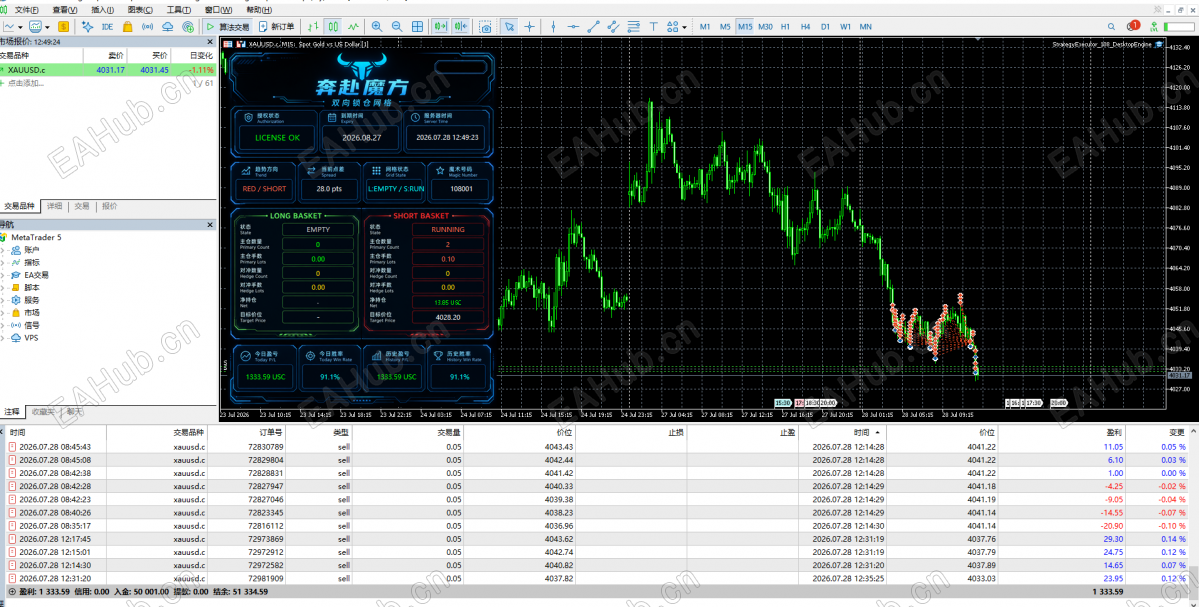This screenshot has height=607, width=1199.
Task: Click the zoom in magnifier icon
Action: click(x=377, y=27)
